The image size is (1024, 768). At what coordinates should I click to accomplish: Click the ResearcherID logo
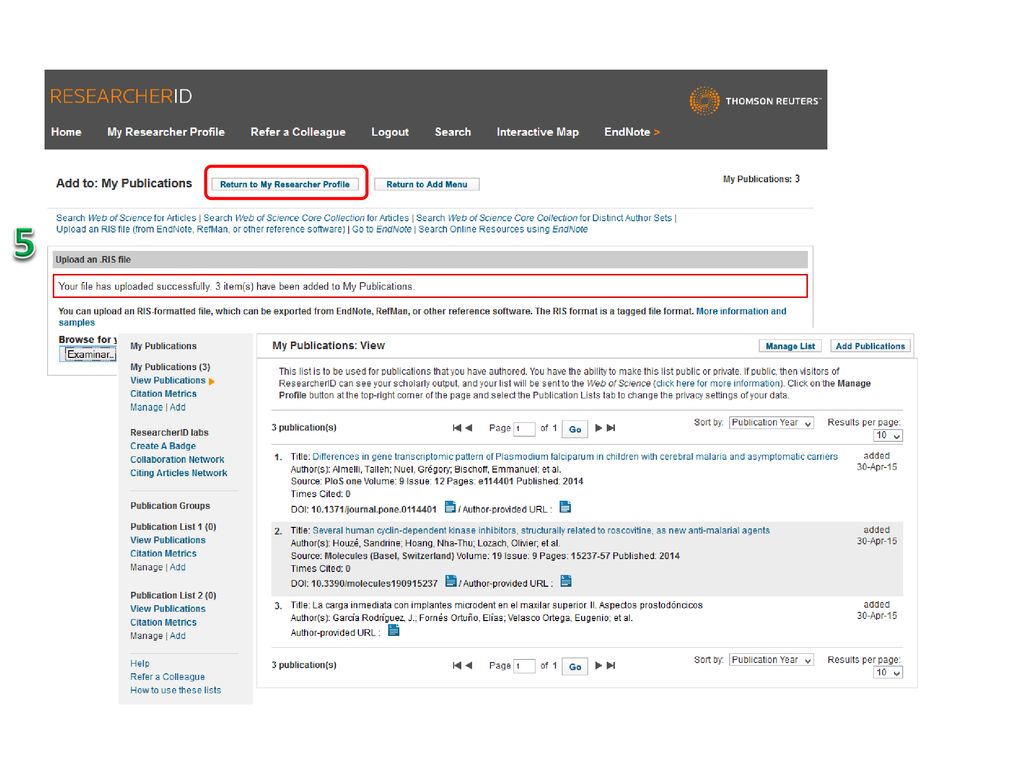click(x=121, y=97)
